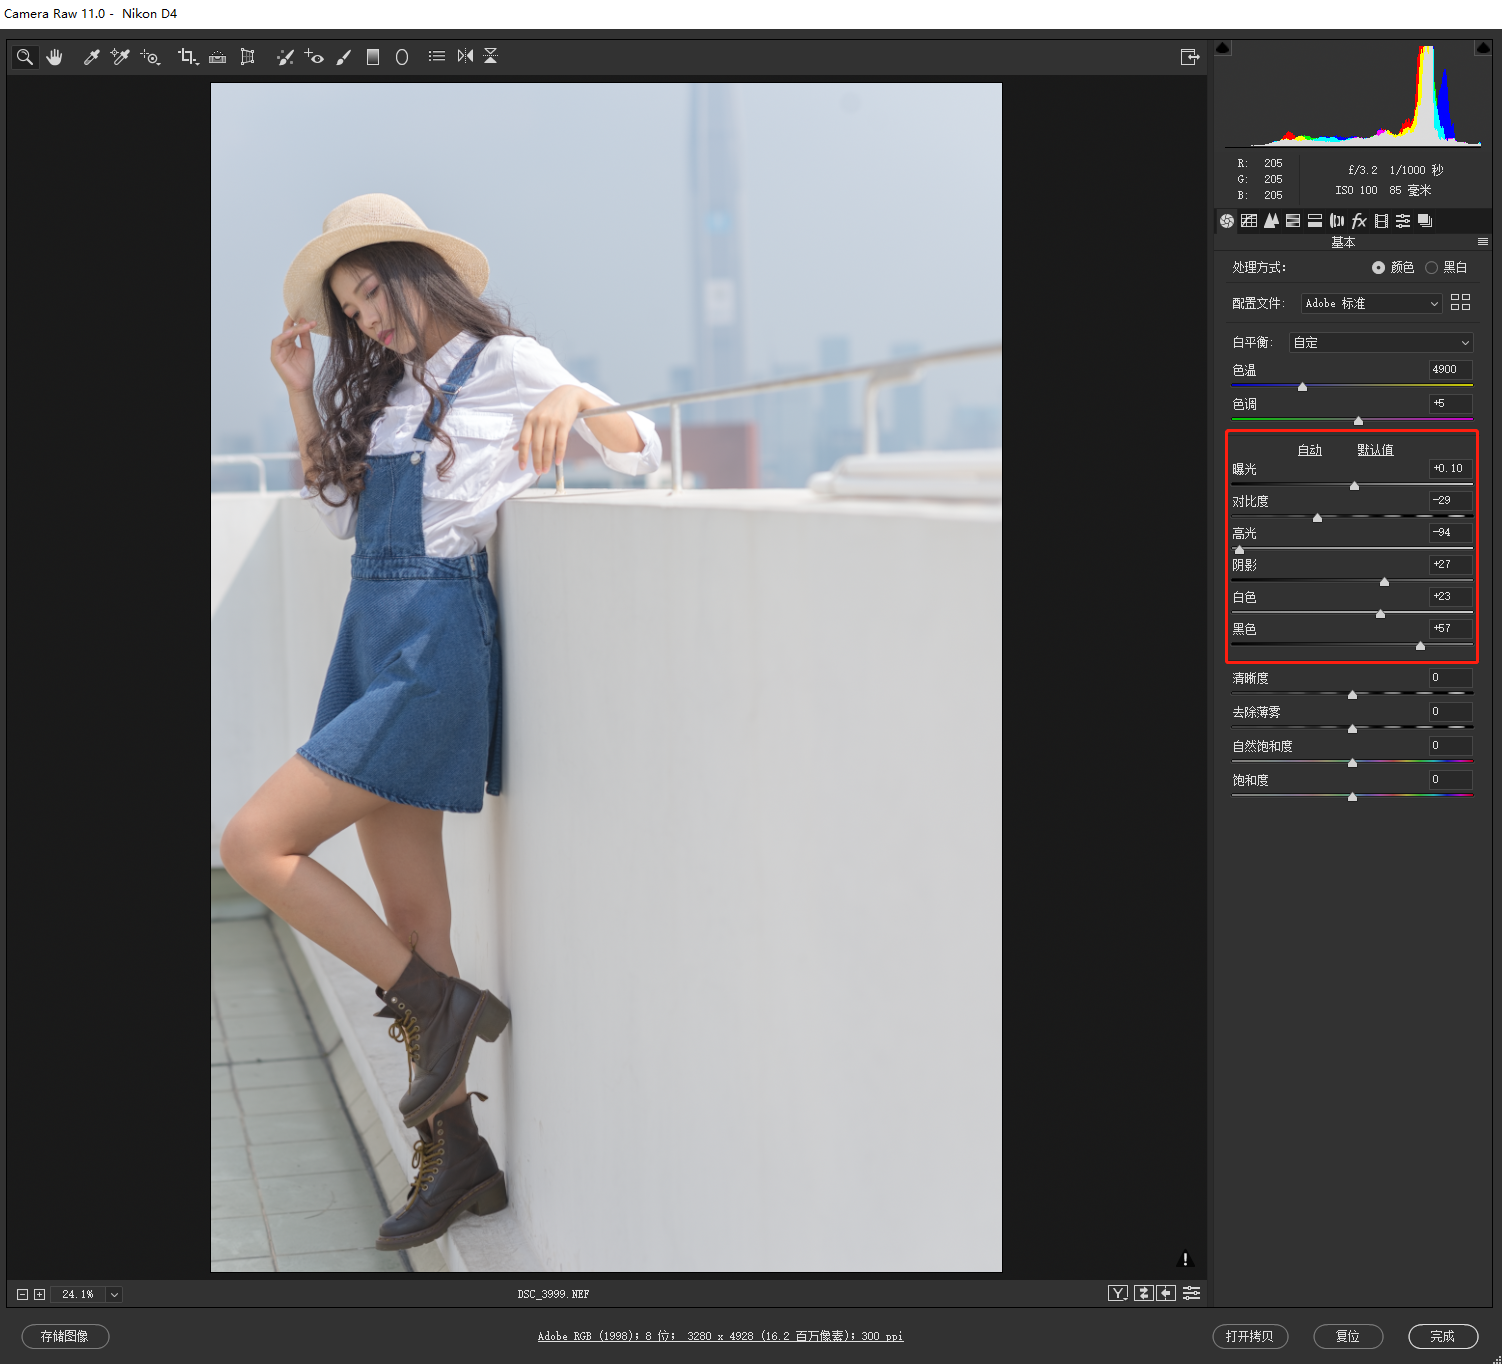This screenshot has width=1502, height=1364.
Task: Select the 颜色 processing radio button
Action: point(1378,267)
